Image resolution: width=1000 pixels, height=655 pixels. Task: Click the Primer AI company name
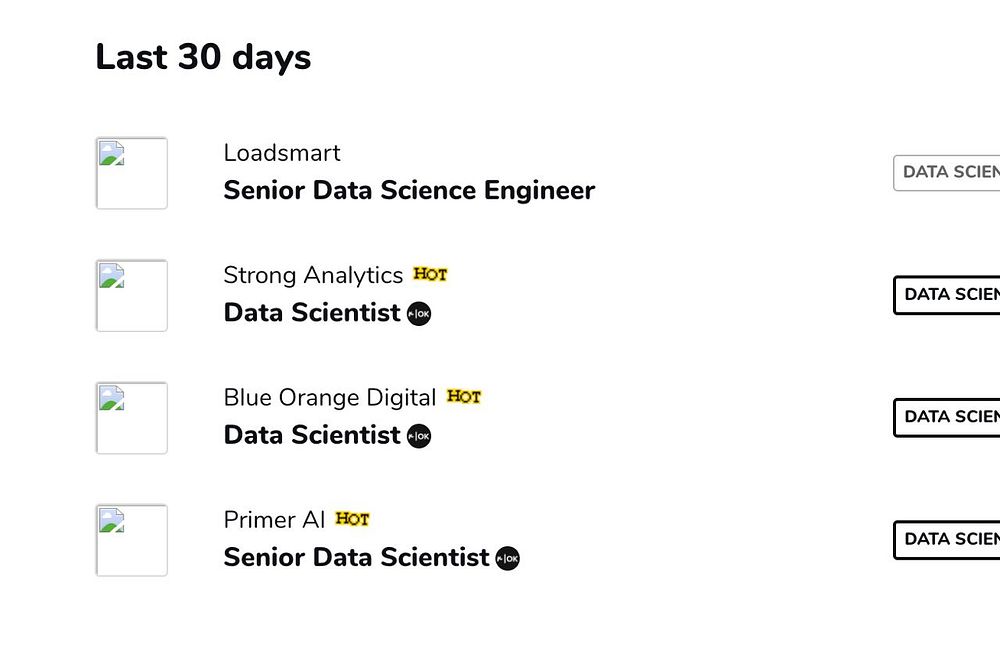(274, 520)
